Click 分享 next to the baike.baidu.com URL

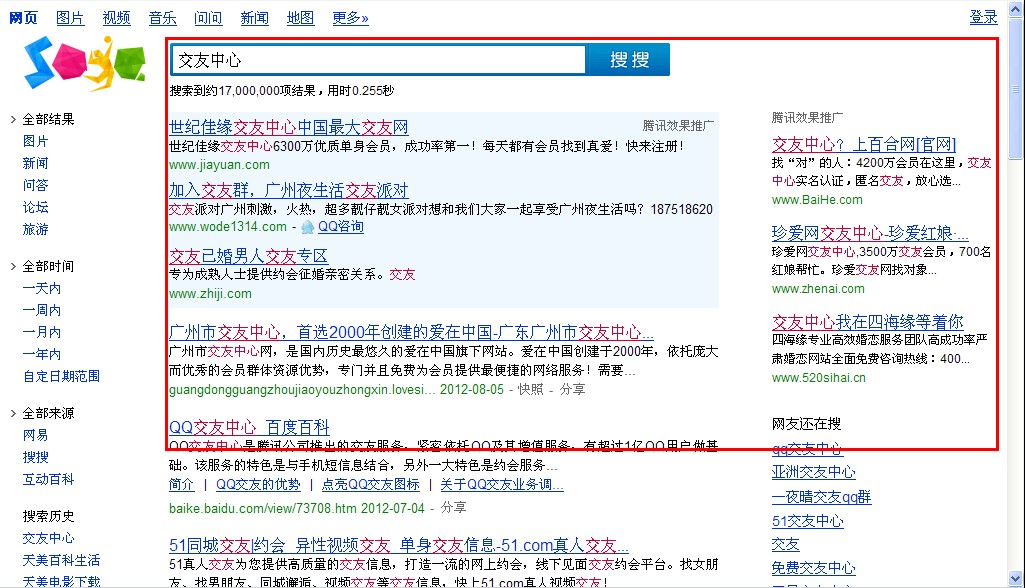453,508
